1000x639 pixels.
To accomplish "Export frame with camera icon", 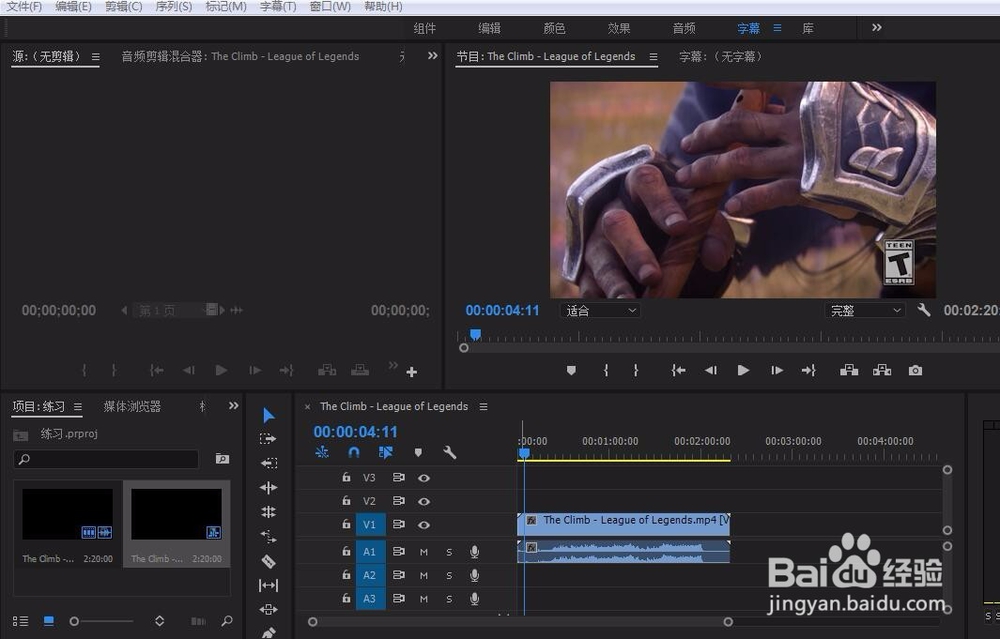I will 915,371.
